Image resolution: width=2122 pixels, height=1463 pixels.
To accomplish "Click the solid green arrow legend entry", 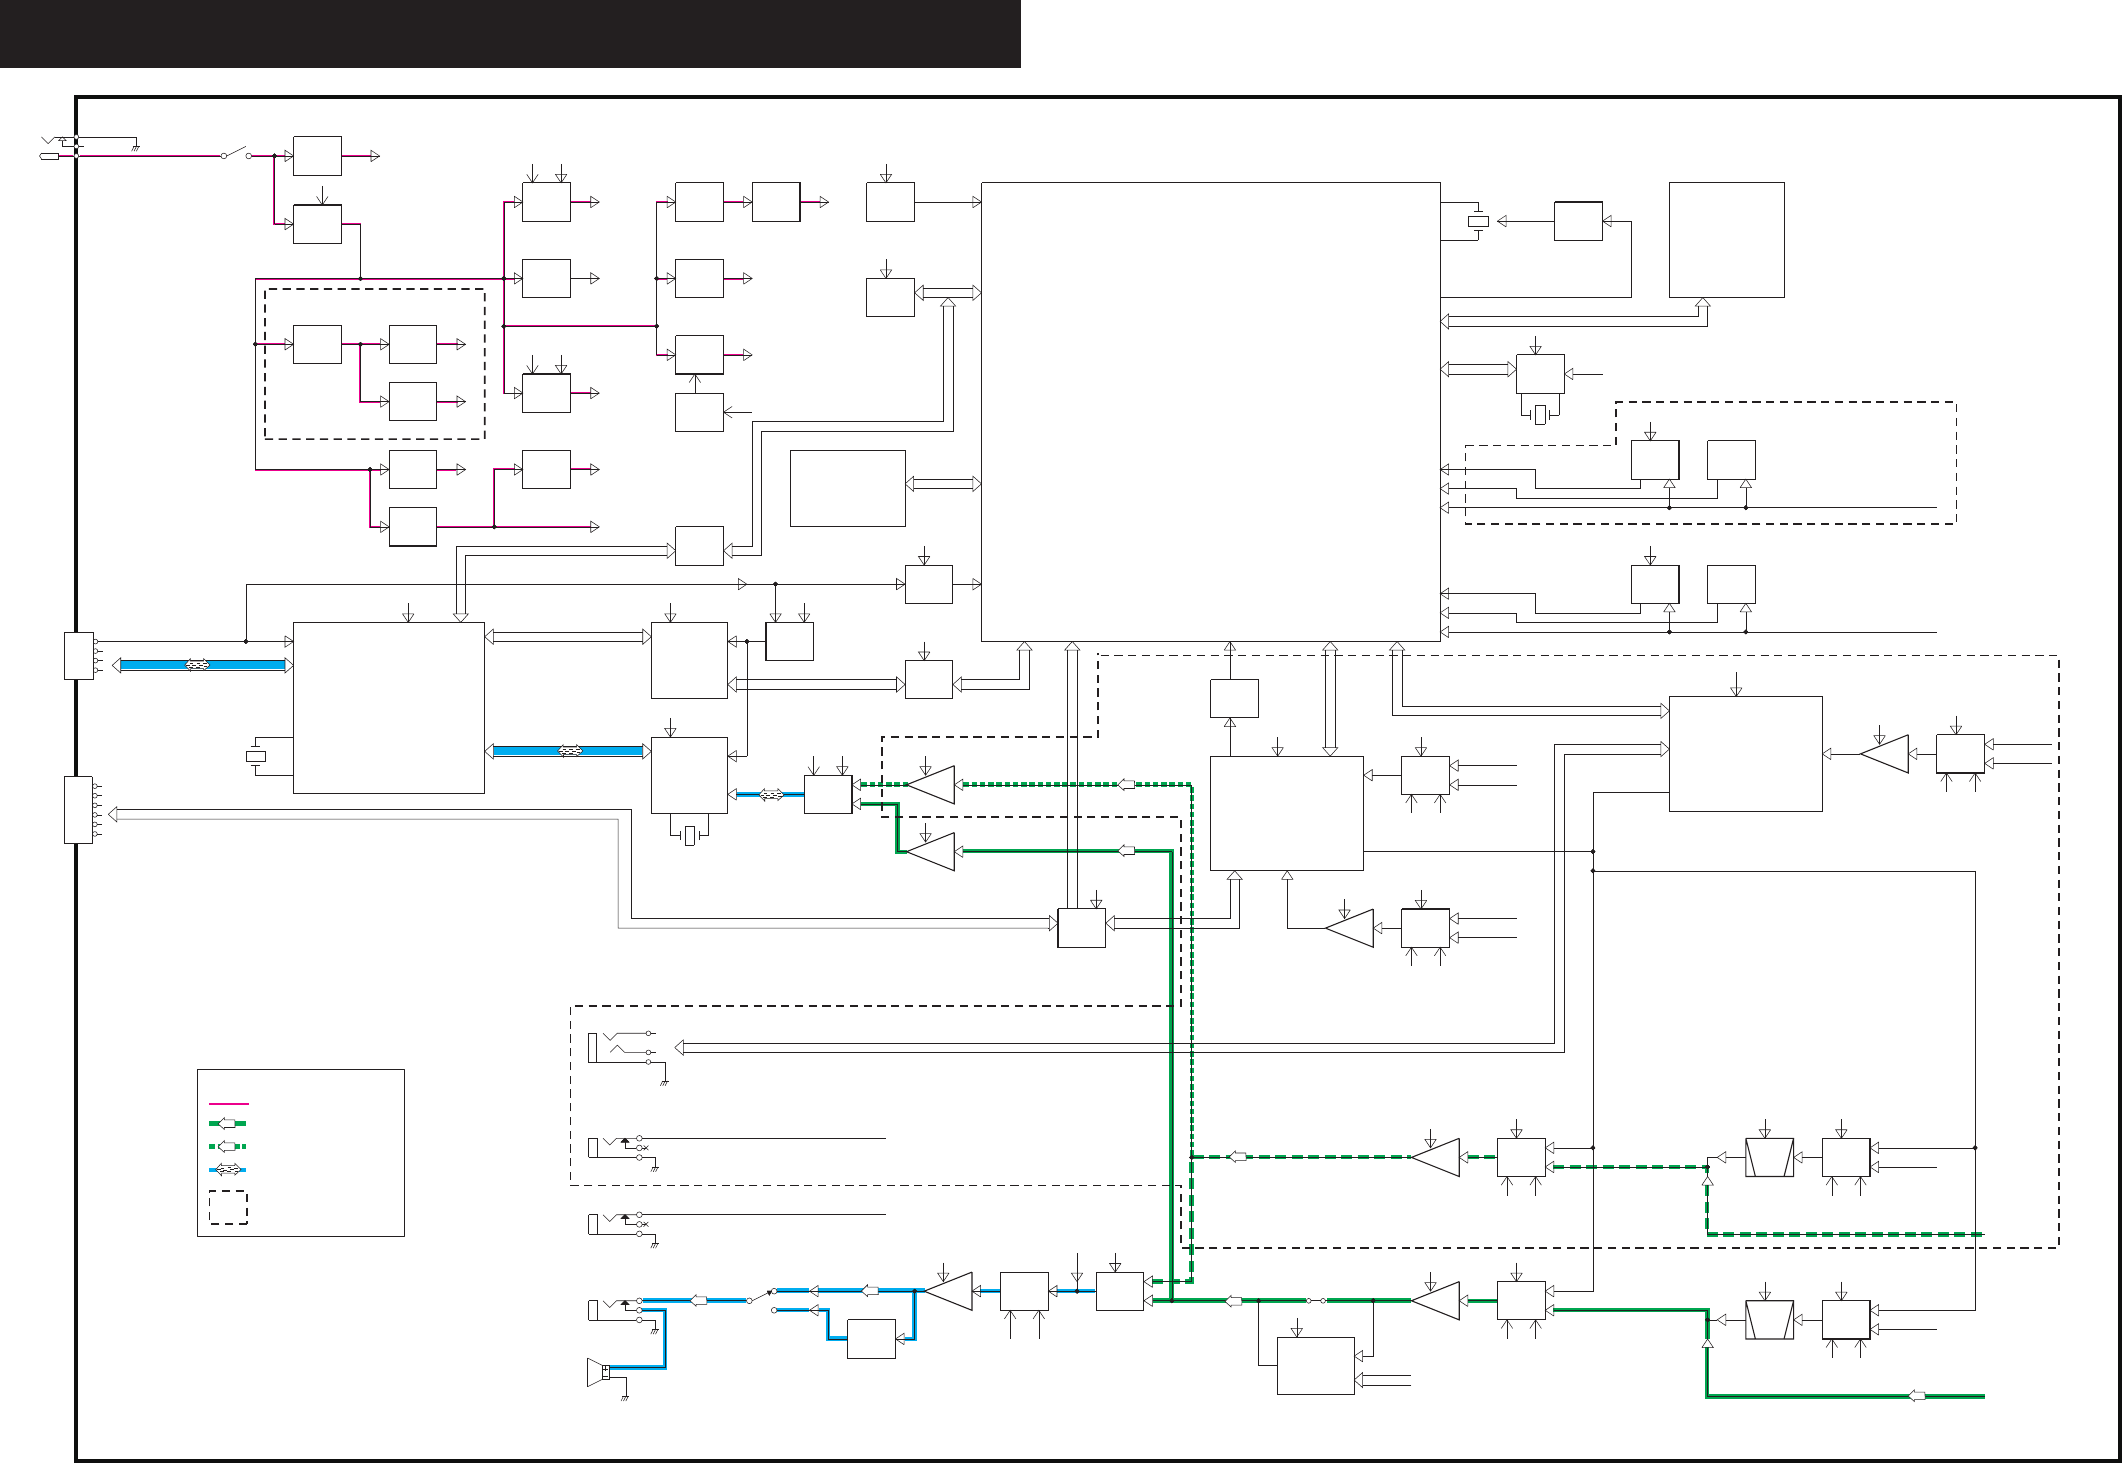I will click(x=228, y=1124).
